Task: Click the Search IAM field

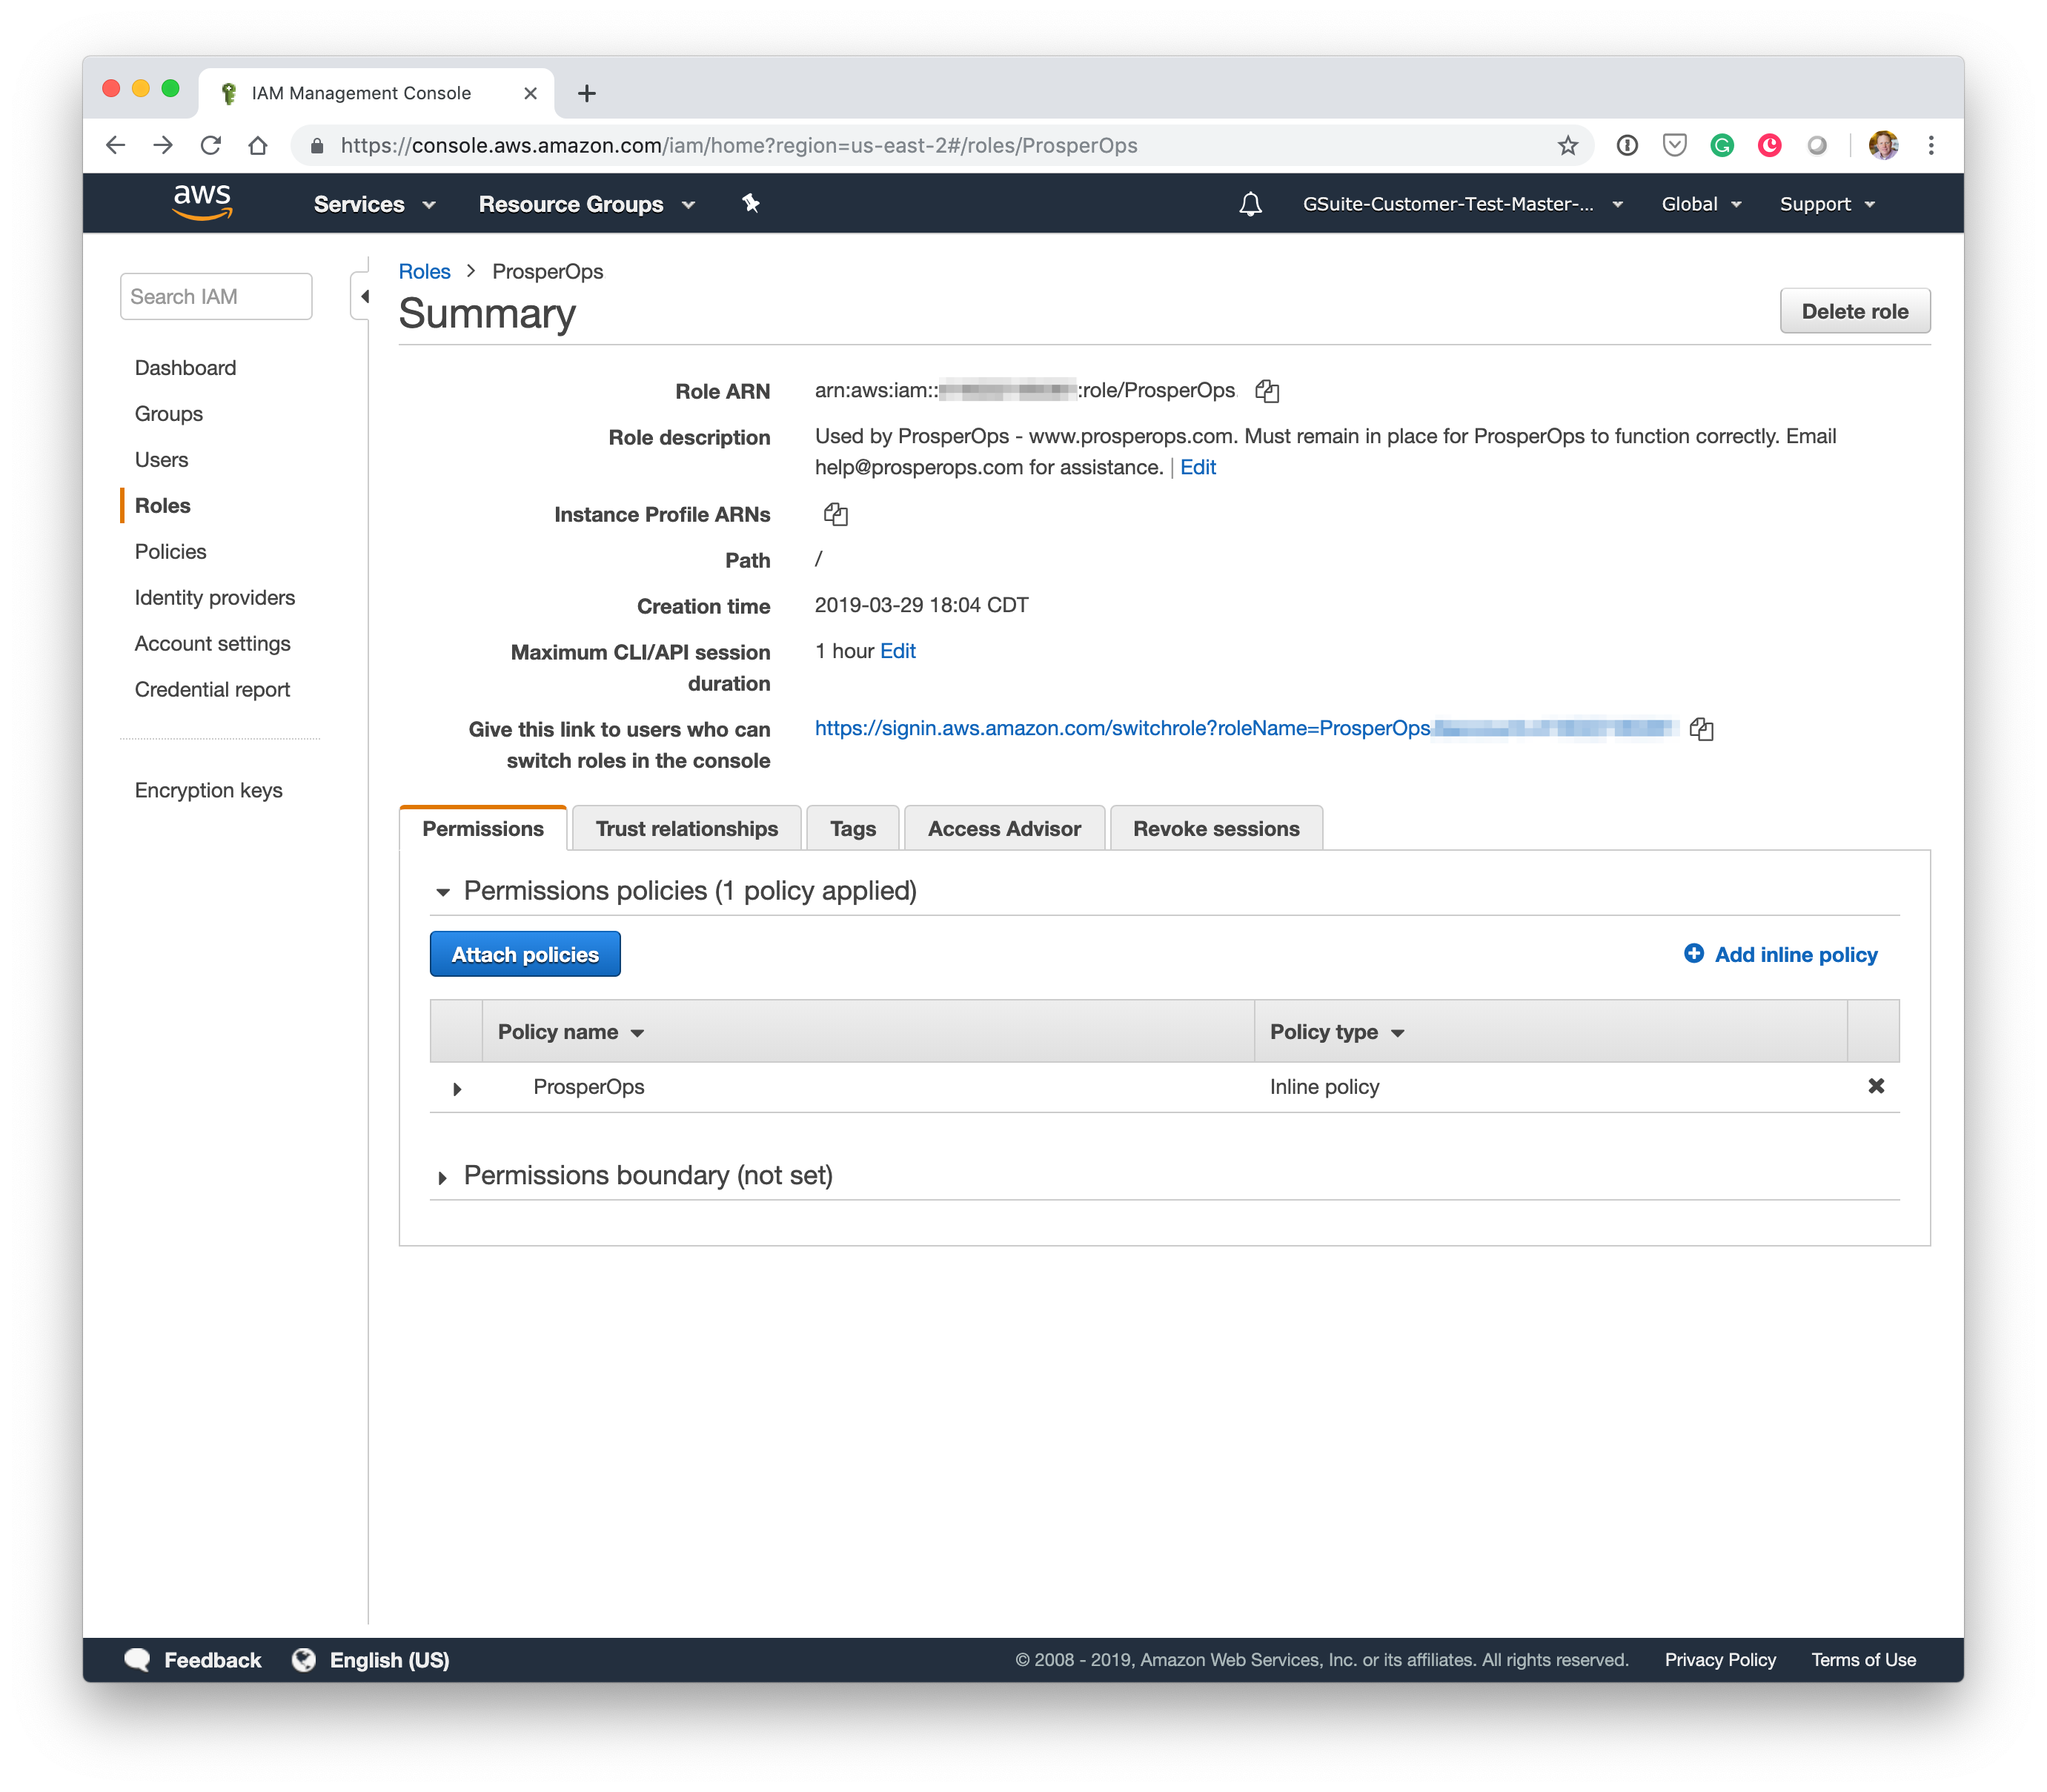Action: click(216, 297)
